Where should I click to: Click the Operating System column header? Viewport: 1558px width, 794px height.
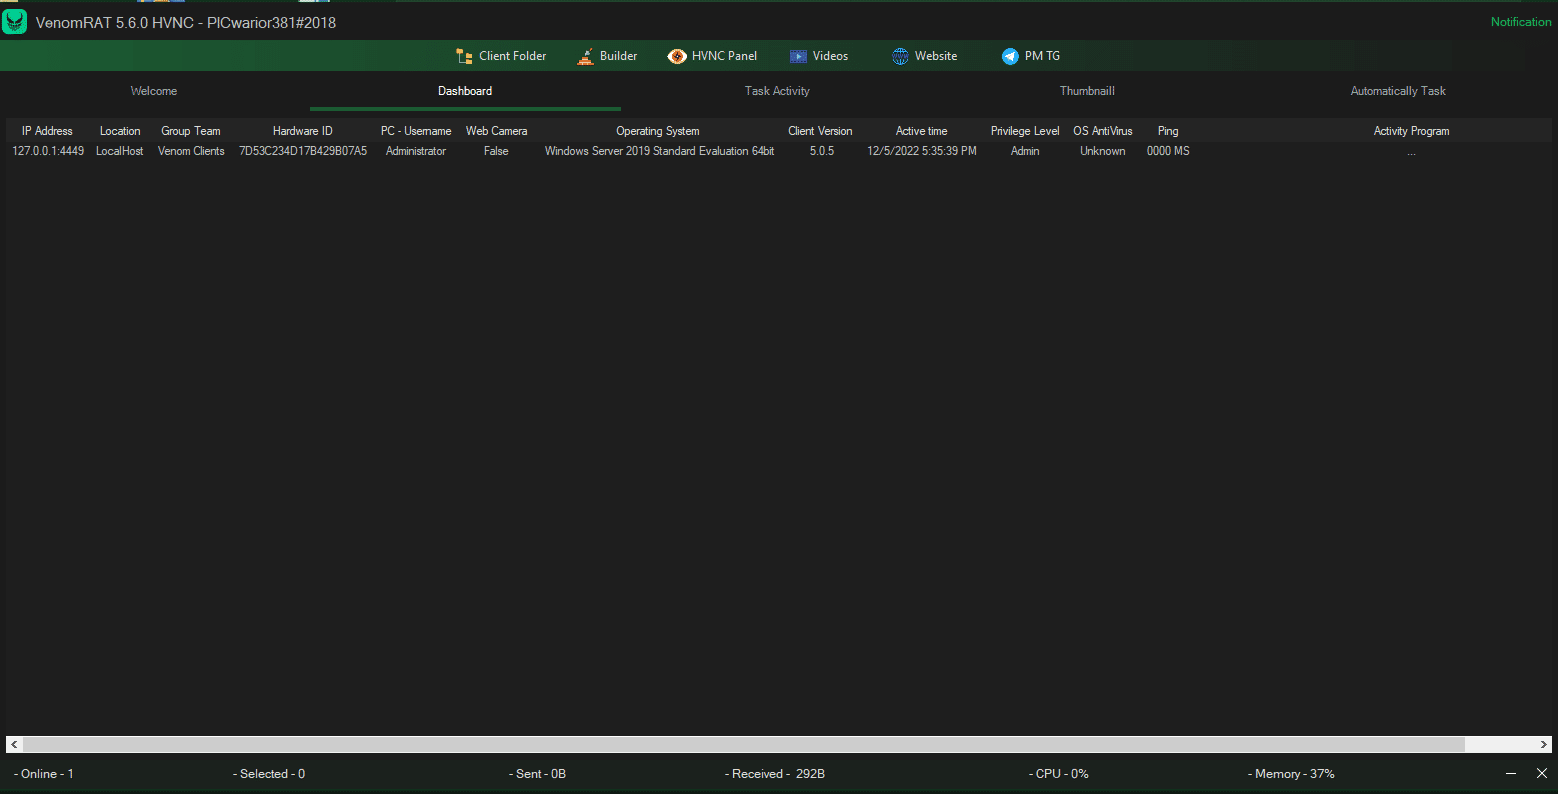coord(658,131)
